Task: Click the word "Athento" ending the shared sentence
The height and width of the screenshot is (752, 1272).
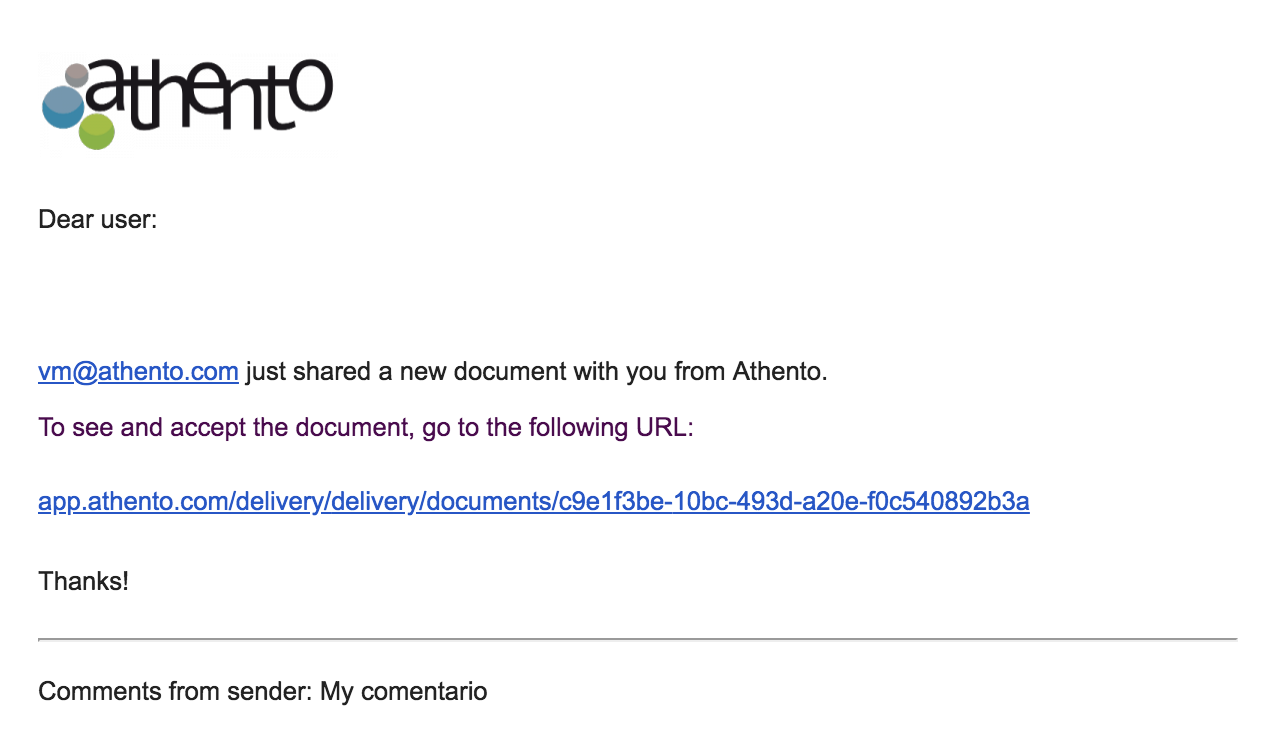Action: coord(778,372)
